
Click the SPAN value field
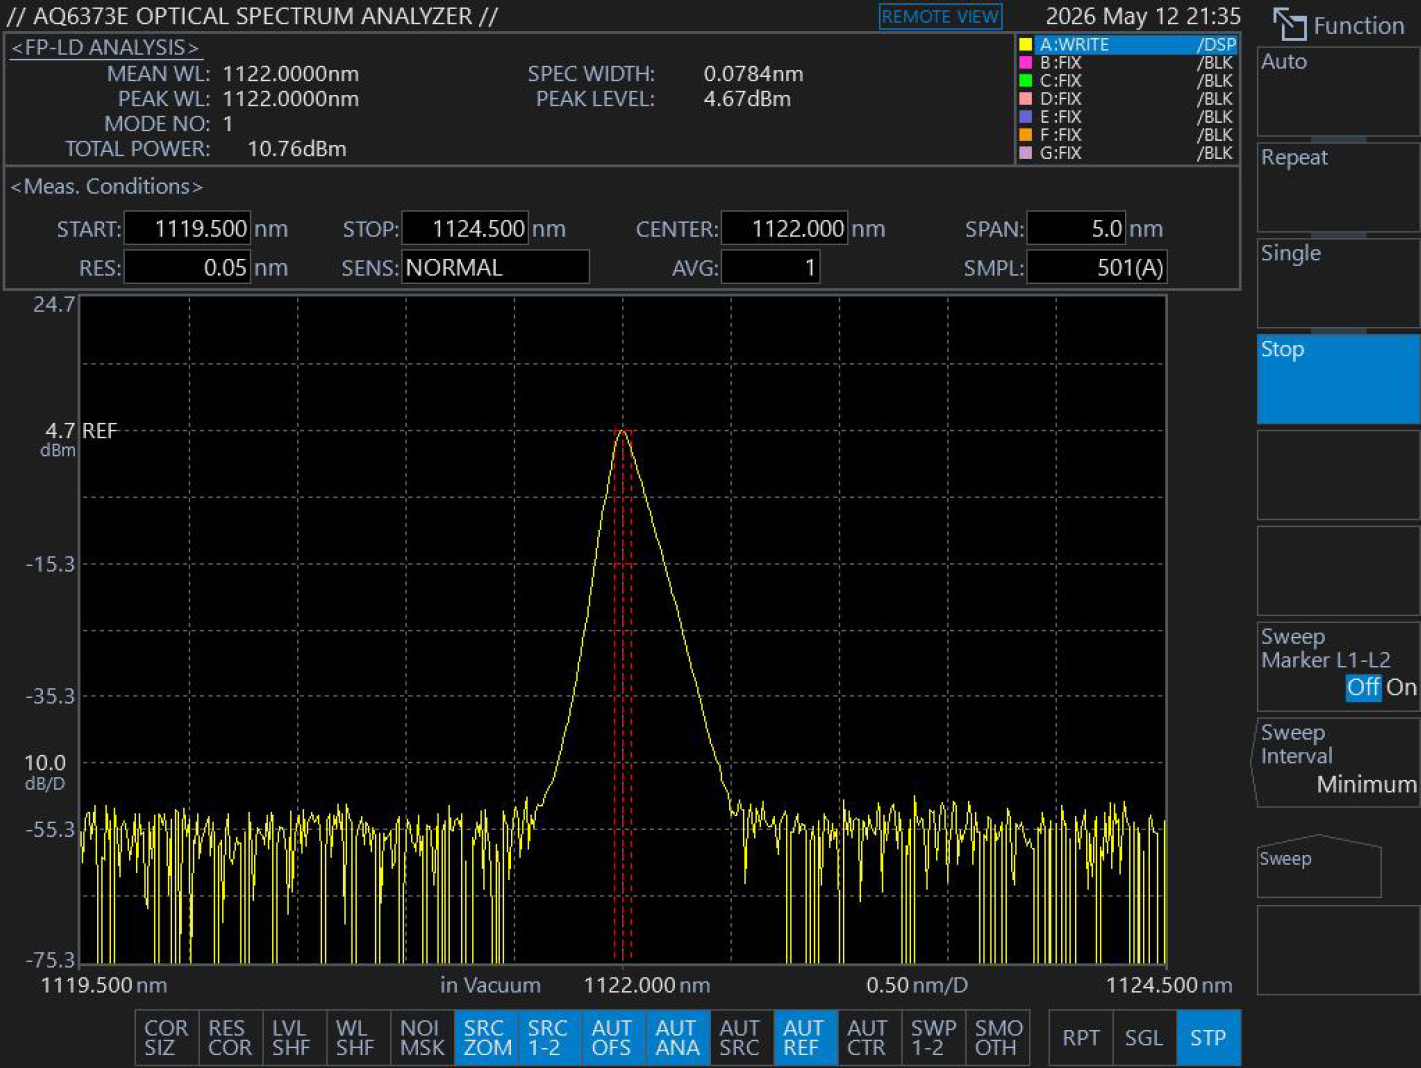[1076, 228]
